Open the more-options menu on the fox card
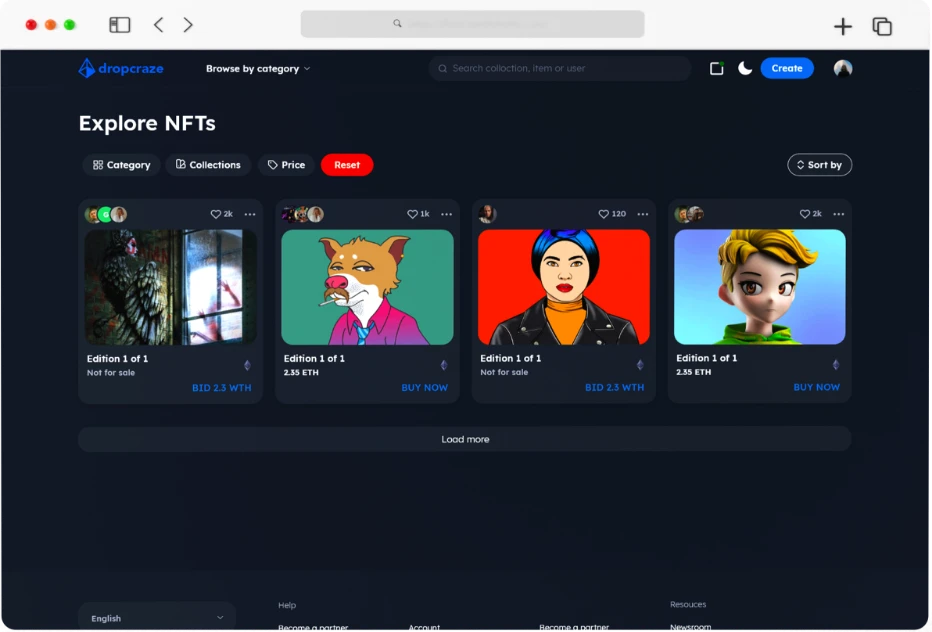The width and height of the screenshot is (932, 632). [x=446, y=214]
